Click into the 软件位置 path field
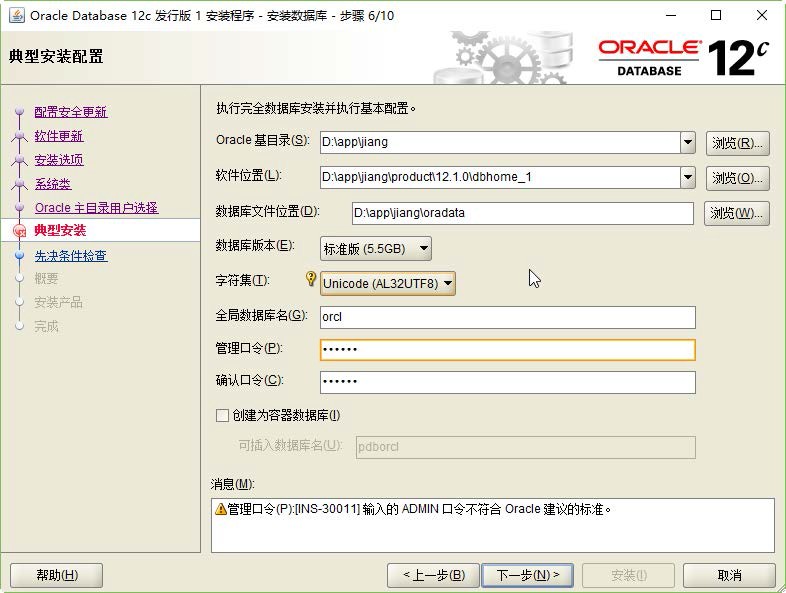The width and height of the screenshot is (786, 593). tap(500, 177)
